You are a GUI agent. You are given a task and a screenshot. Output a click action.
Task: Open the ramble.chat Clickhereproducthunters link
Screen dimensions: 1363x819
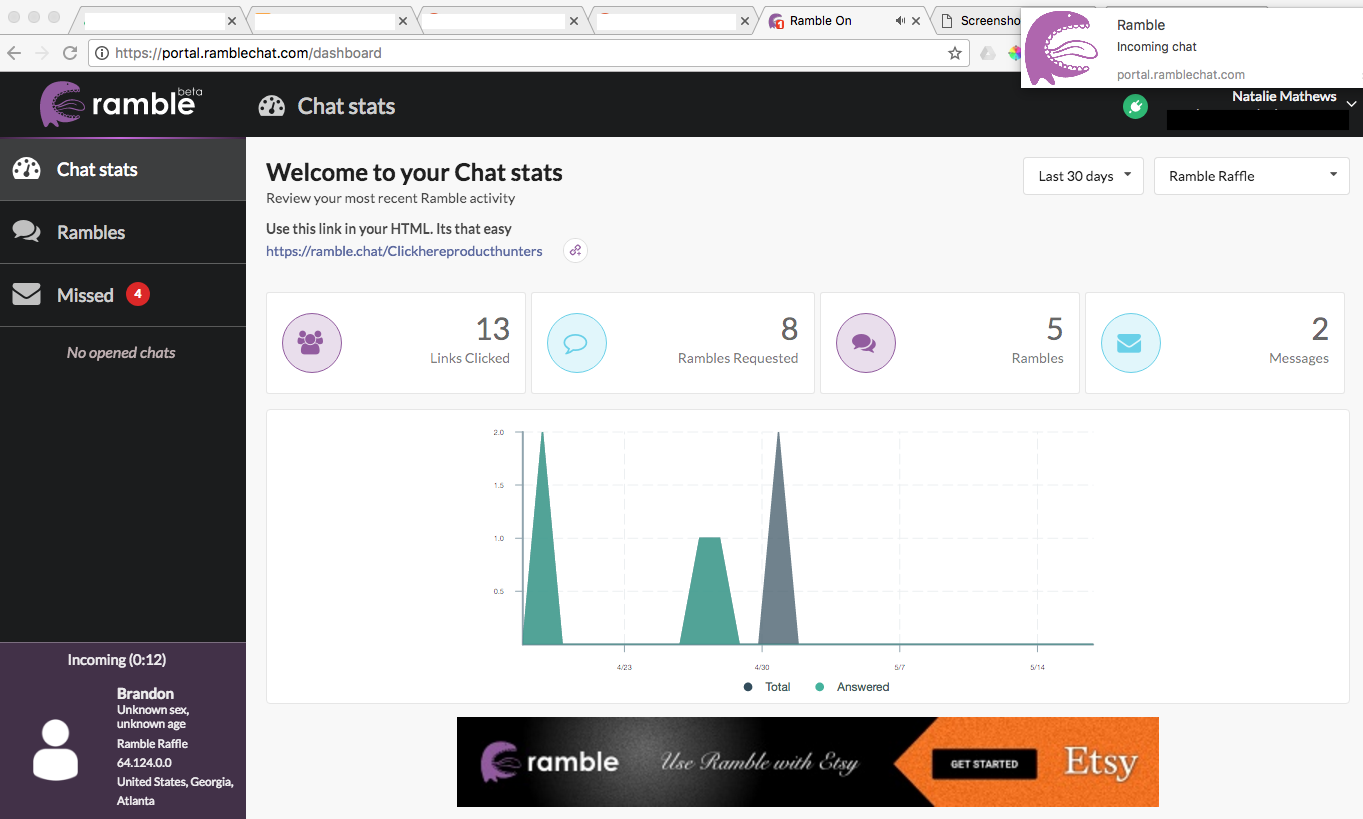point(404,251)
